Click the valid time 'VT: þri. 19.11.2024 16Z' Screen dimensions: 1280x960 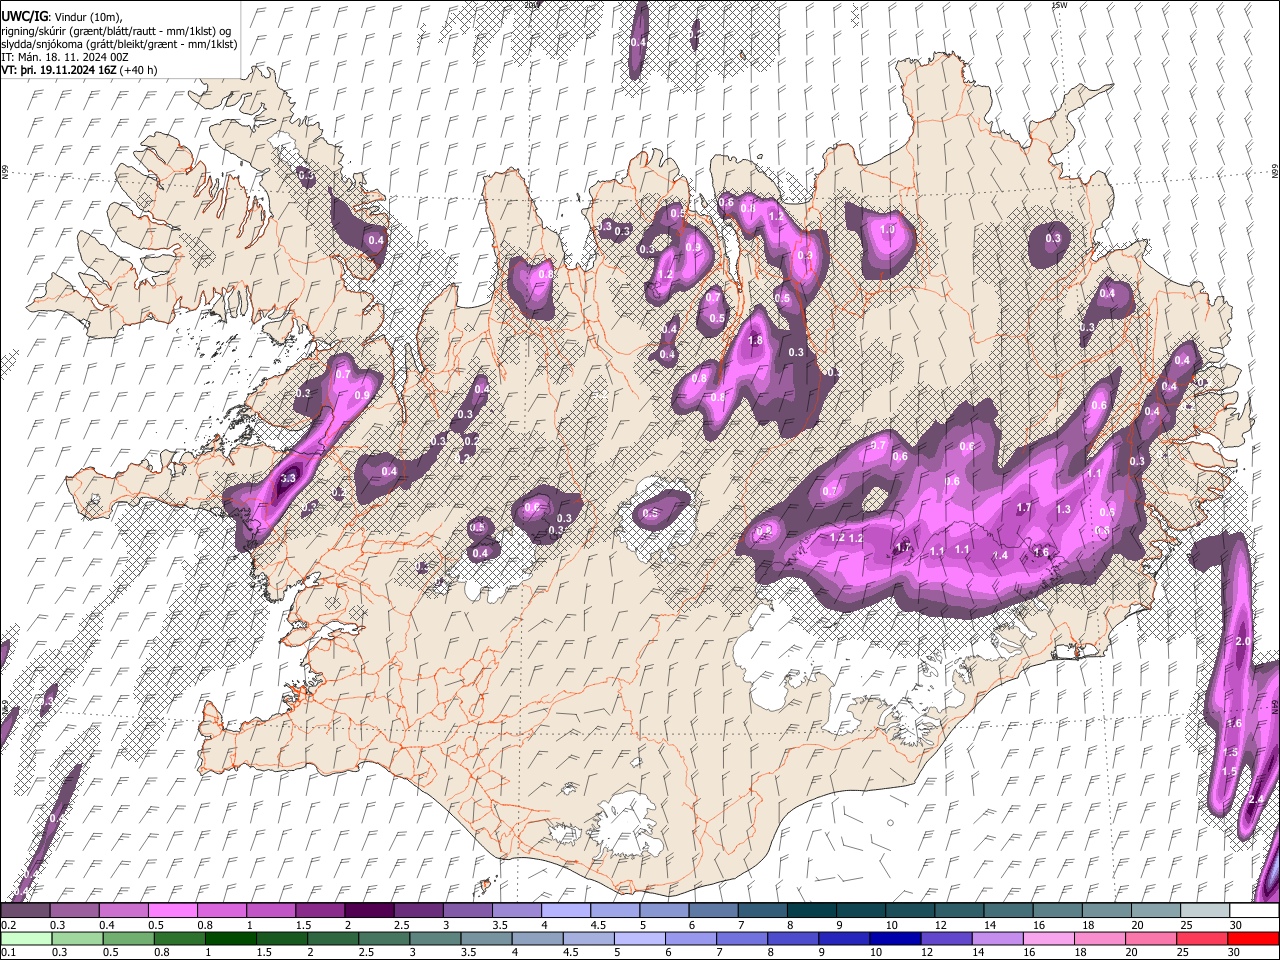(x=59, y=70)
